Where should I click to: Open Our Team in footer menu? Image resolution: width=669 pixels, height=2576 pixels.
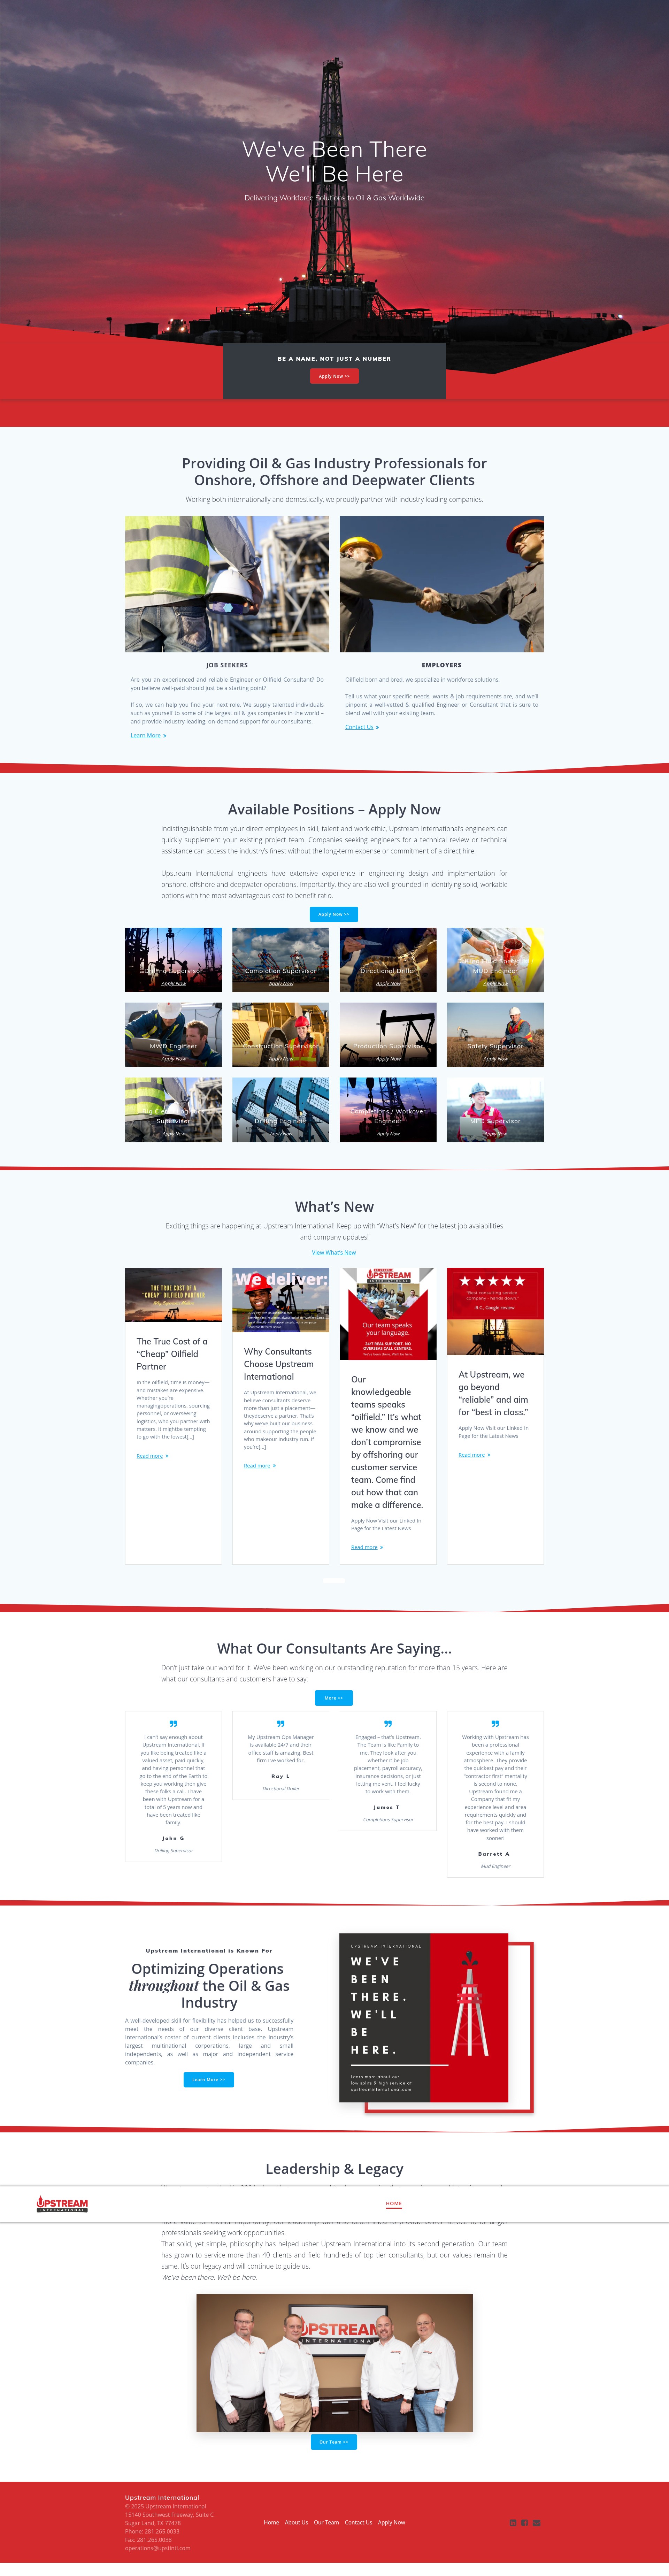326,2522
